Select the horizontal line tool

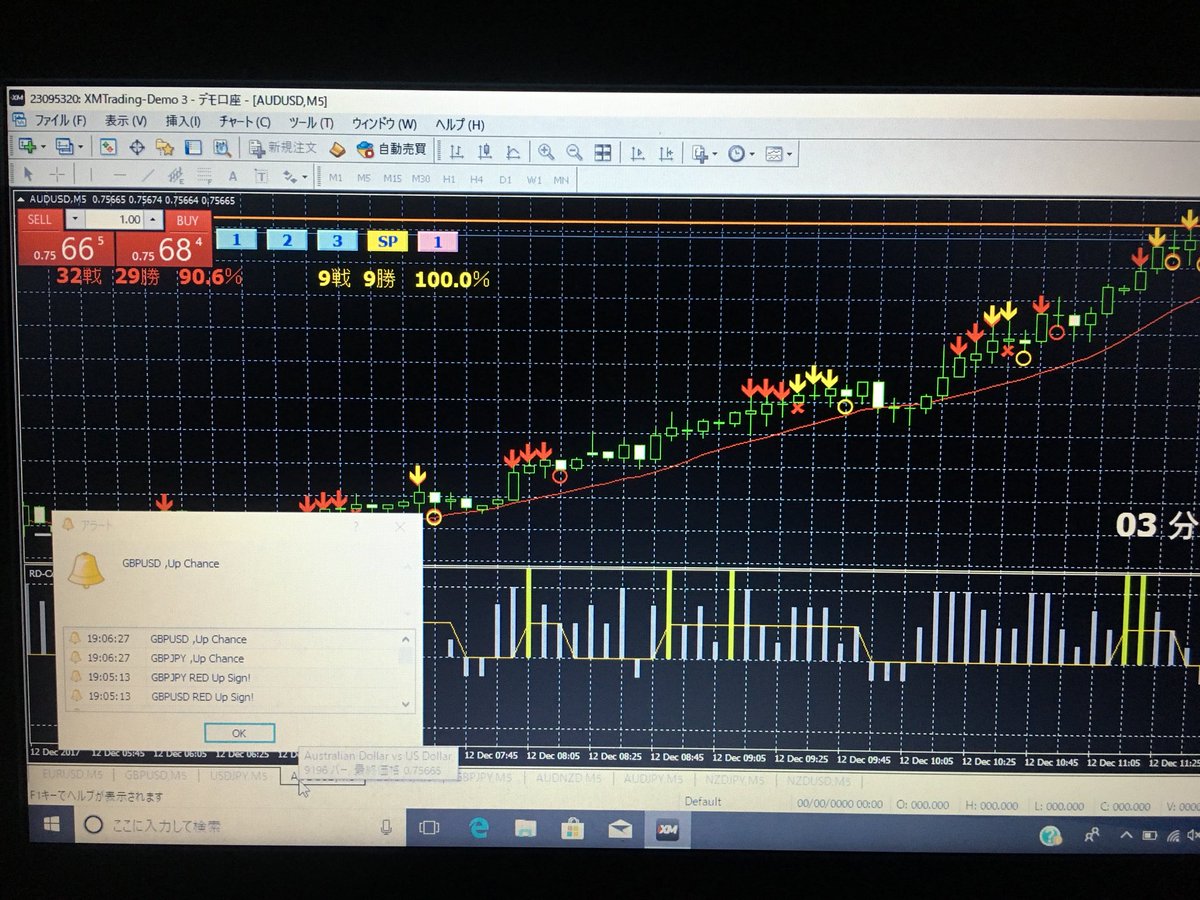click(119, 175)
